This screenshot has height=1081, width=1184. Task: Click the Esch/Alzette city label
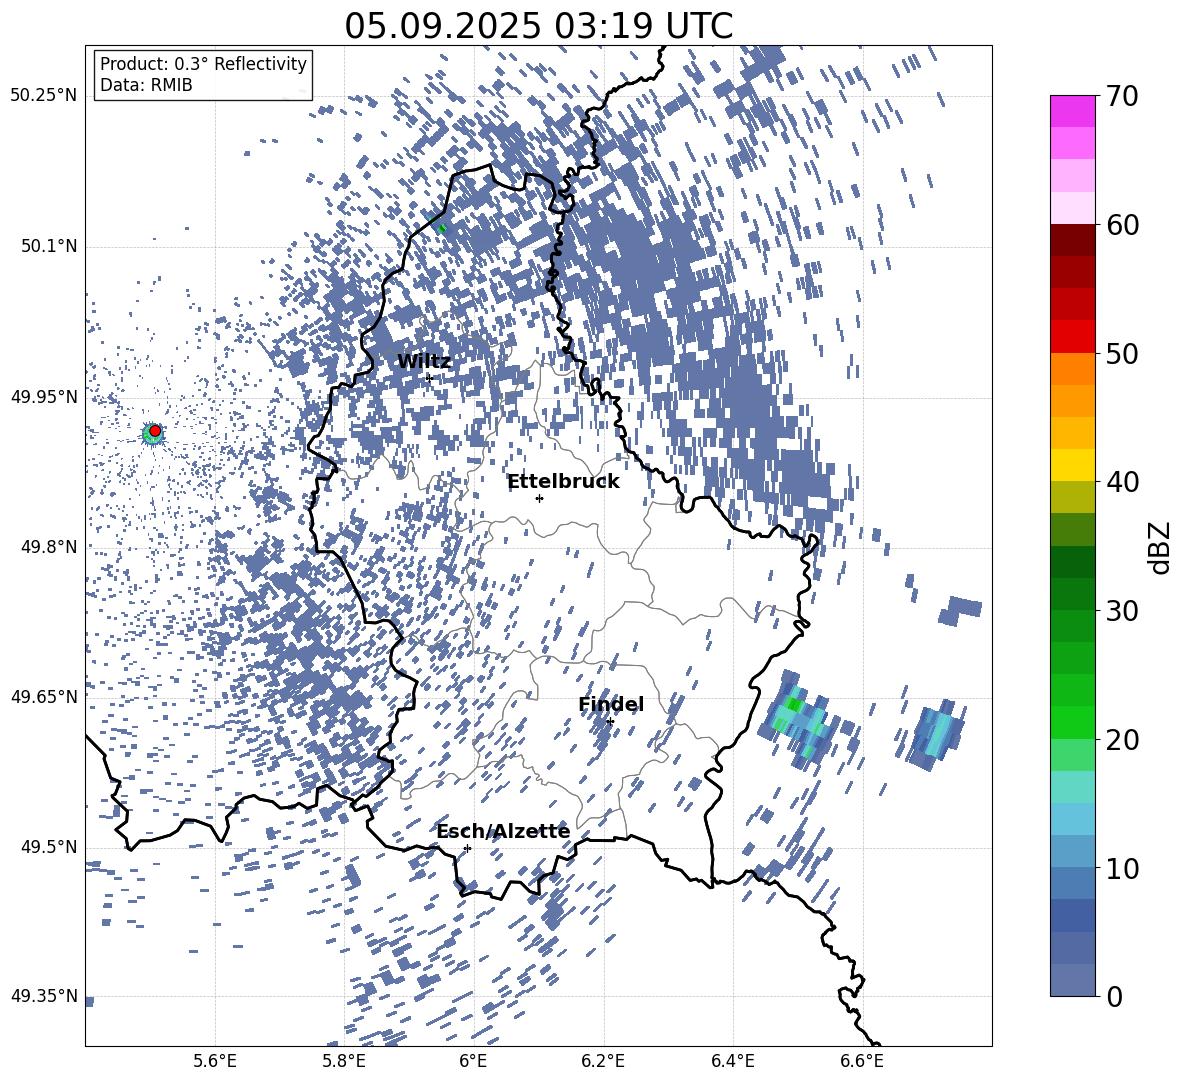pos(503,831)
